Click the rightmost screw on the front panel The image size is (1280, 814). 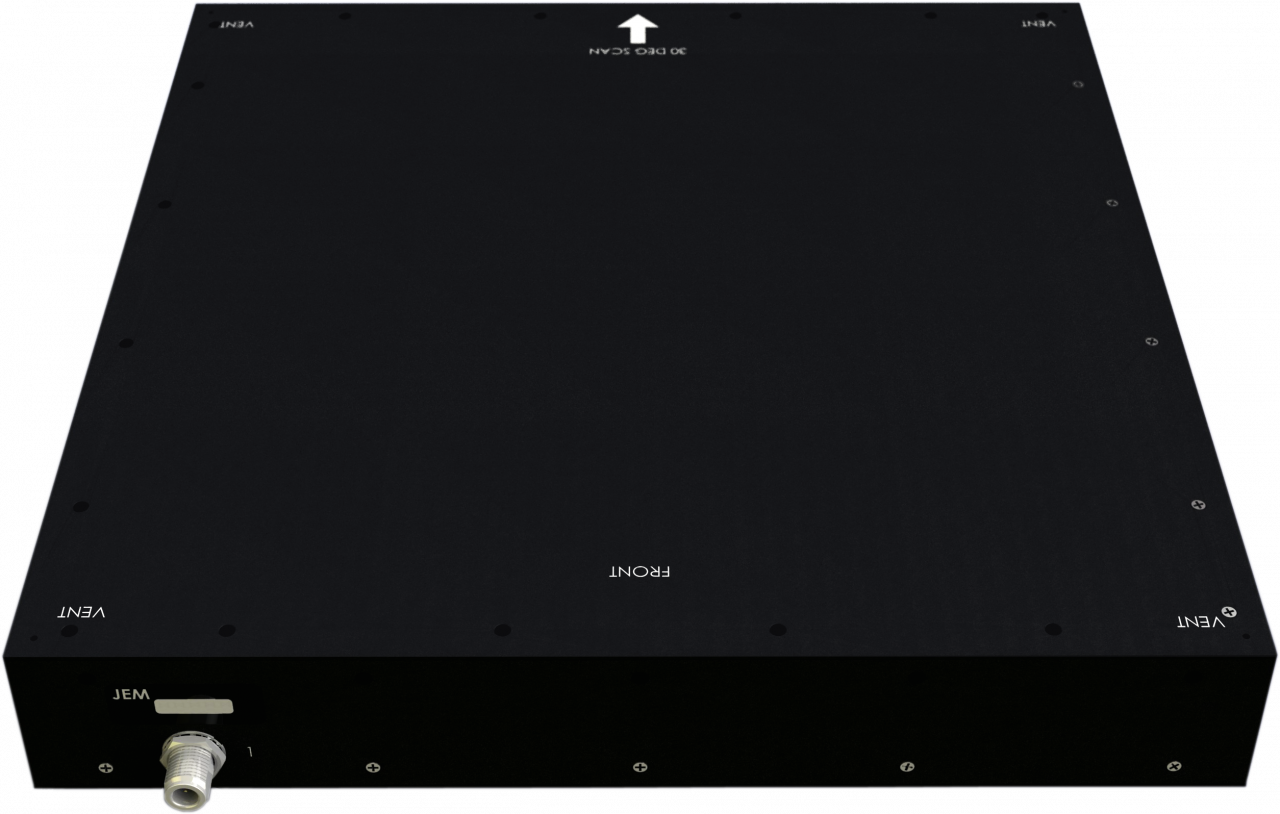pos(1171,766)
